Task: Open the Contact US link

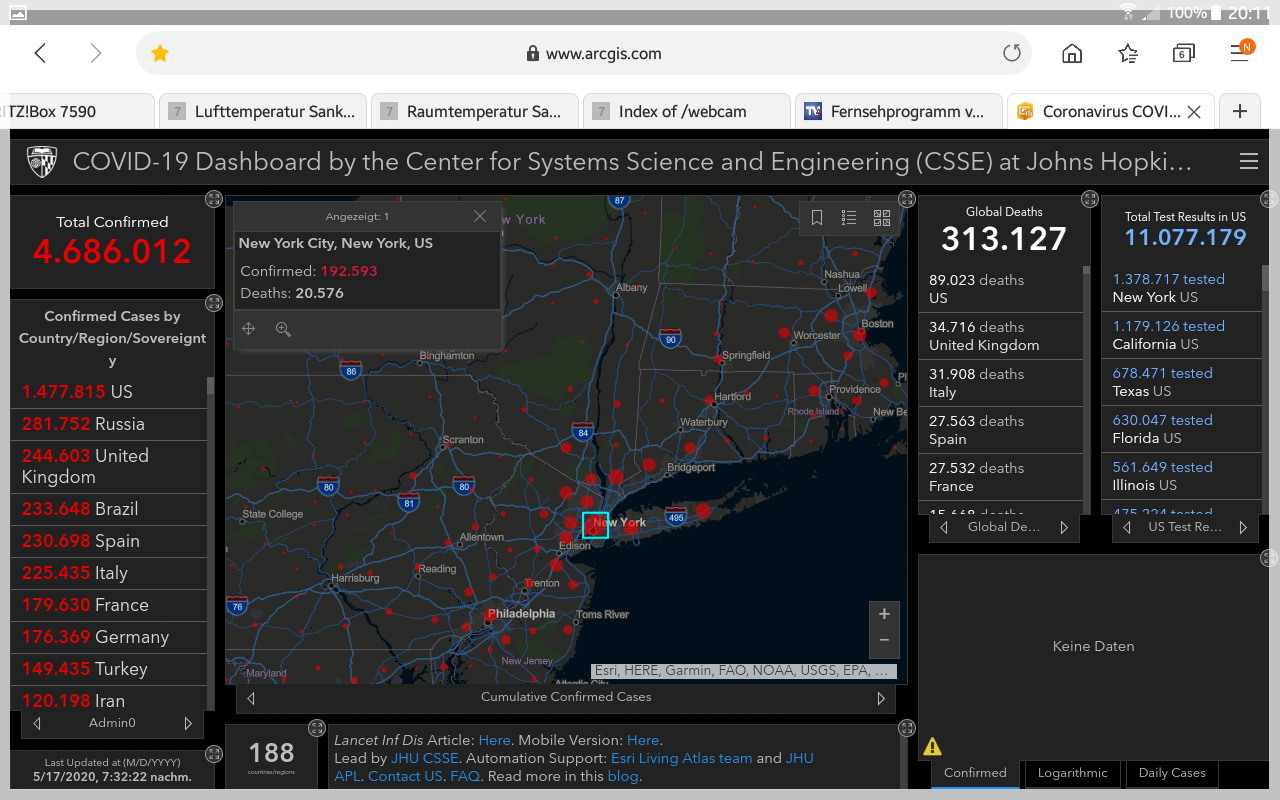Action: tap(405, 777)
